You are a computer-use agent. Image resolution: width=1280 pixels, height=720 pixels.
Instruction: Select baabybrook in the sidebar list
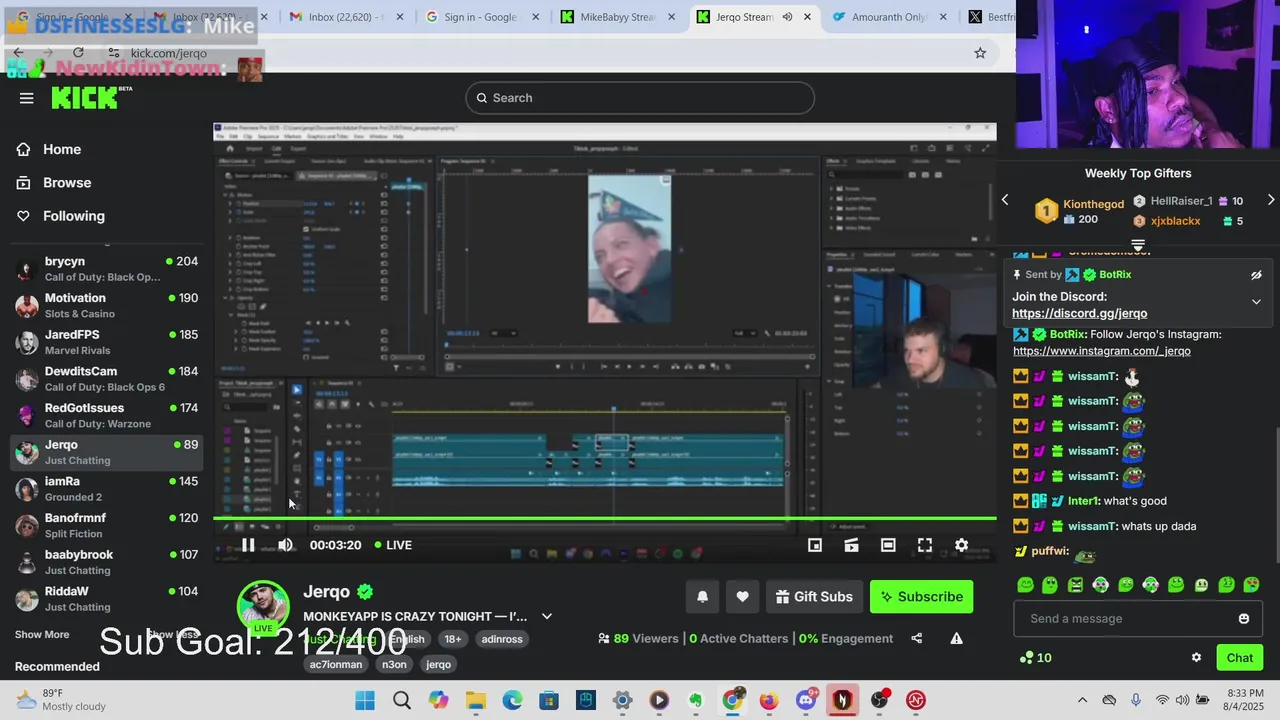(x=107, y=562)
